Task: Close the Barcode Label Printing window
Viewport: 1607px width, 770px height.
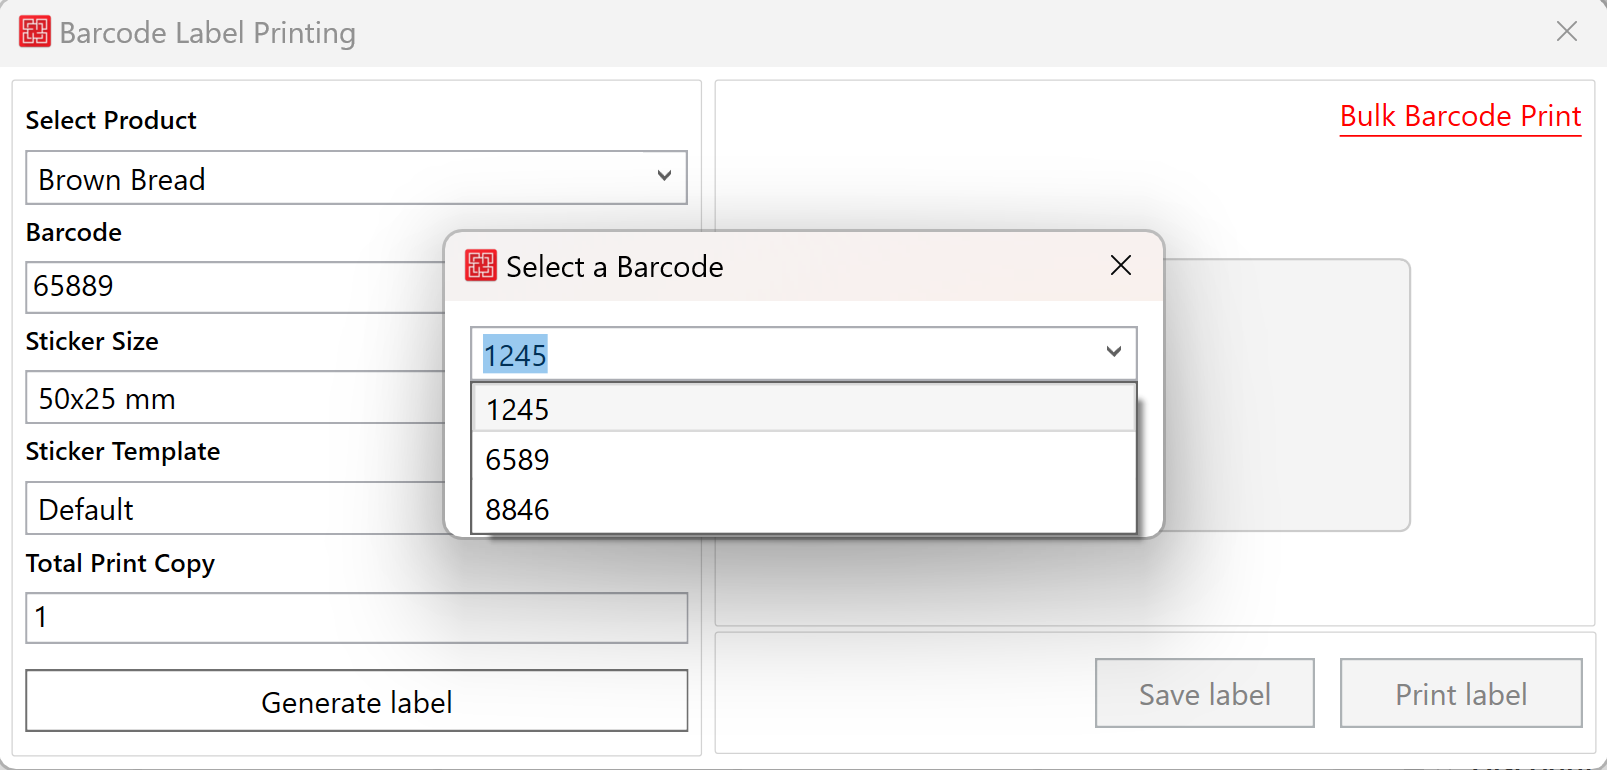Action: [1567, 32]
